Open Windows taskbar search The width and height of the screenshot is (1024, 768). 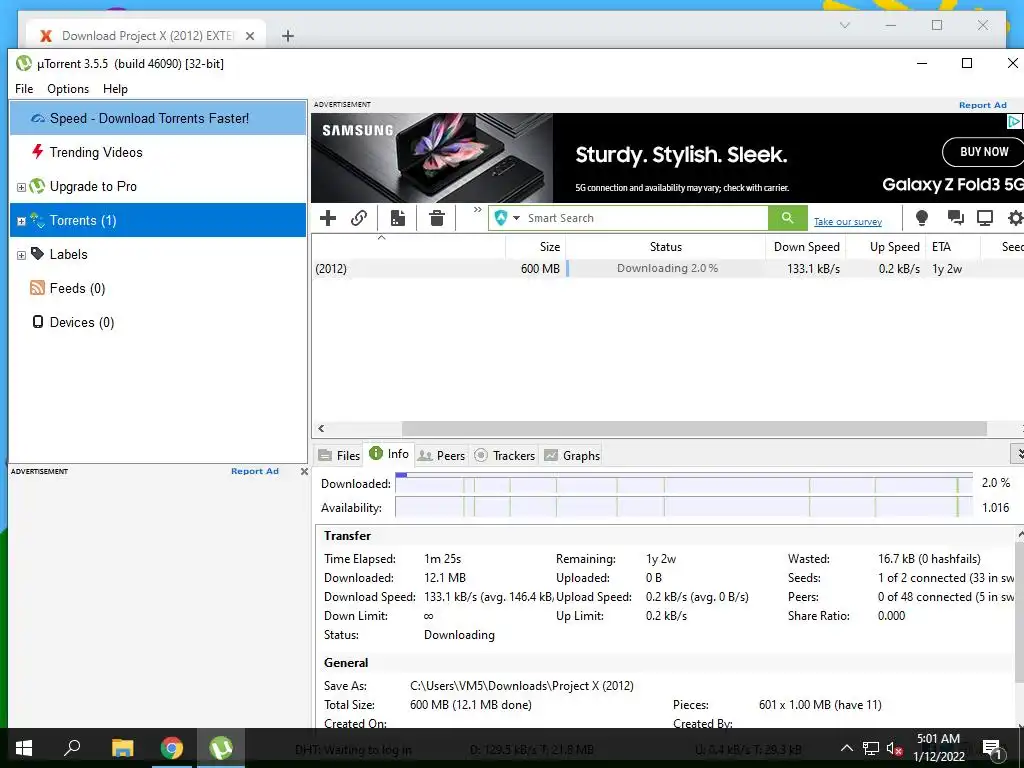click(x=72, y=748)
